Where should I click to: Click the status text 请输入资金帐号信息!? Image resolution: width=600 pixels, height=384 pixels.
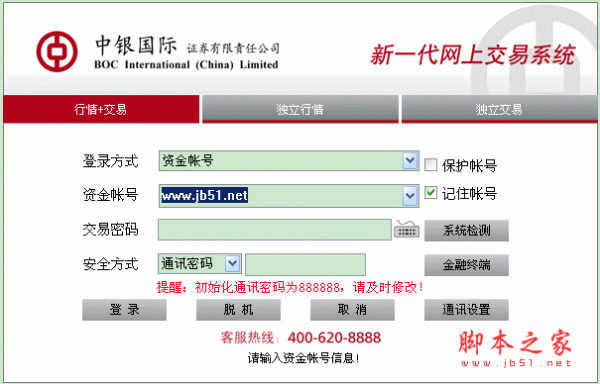coord(303,358)
